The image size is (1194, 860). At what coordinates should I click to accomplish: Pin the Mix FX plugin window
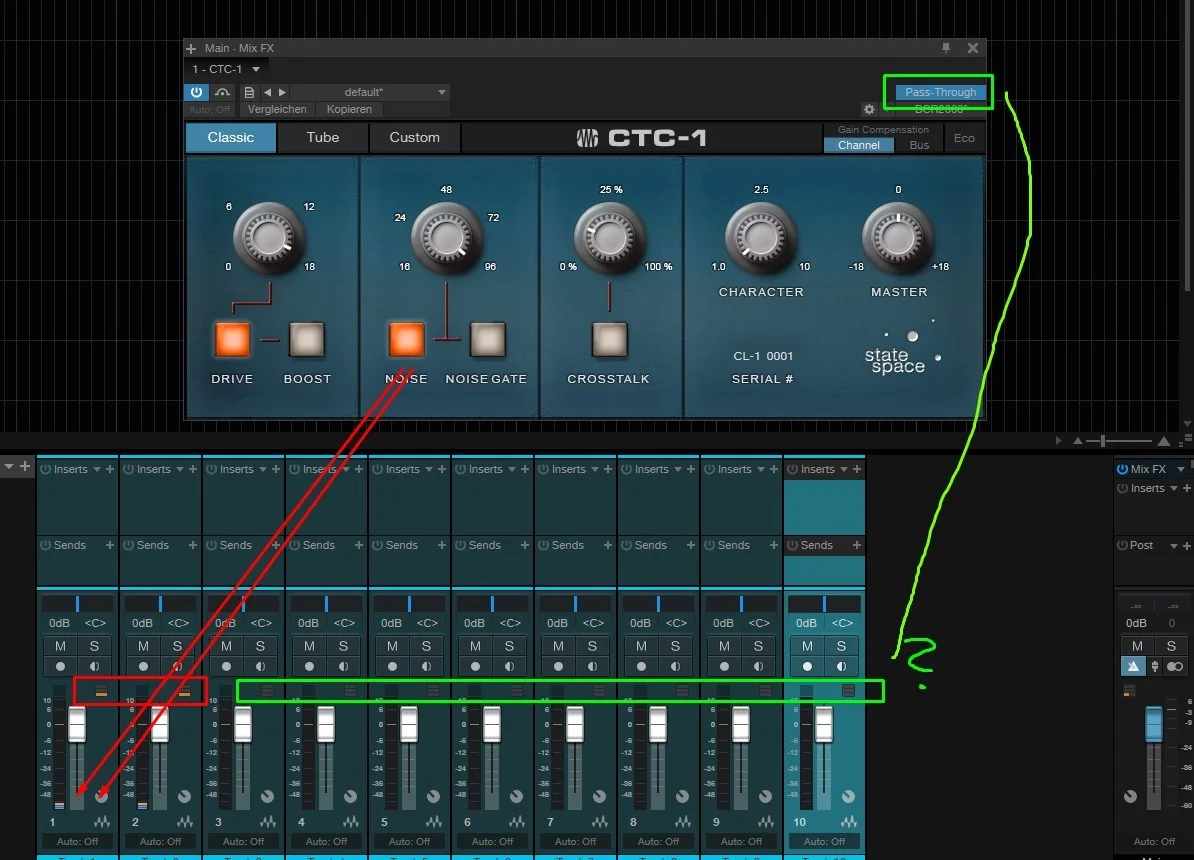point(946,48)
